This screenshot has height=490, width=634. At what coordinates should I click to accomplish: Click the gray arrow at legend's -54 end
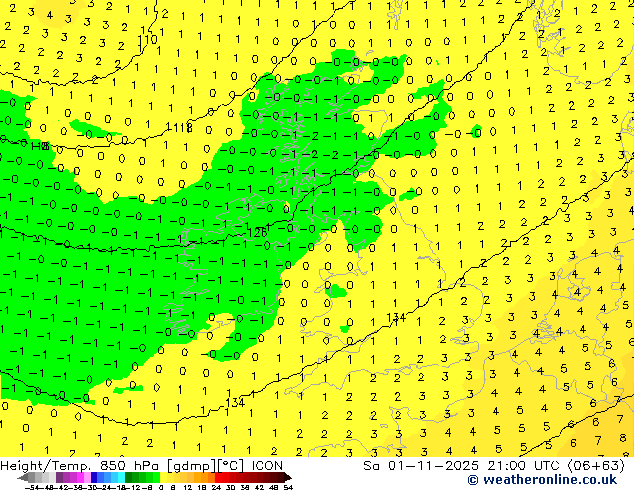click(23, 477)
